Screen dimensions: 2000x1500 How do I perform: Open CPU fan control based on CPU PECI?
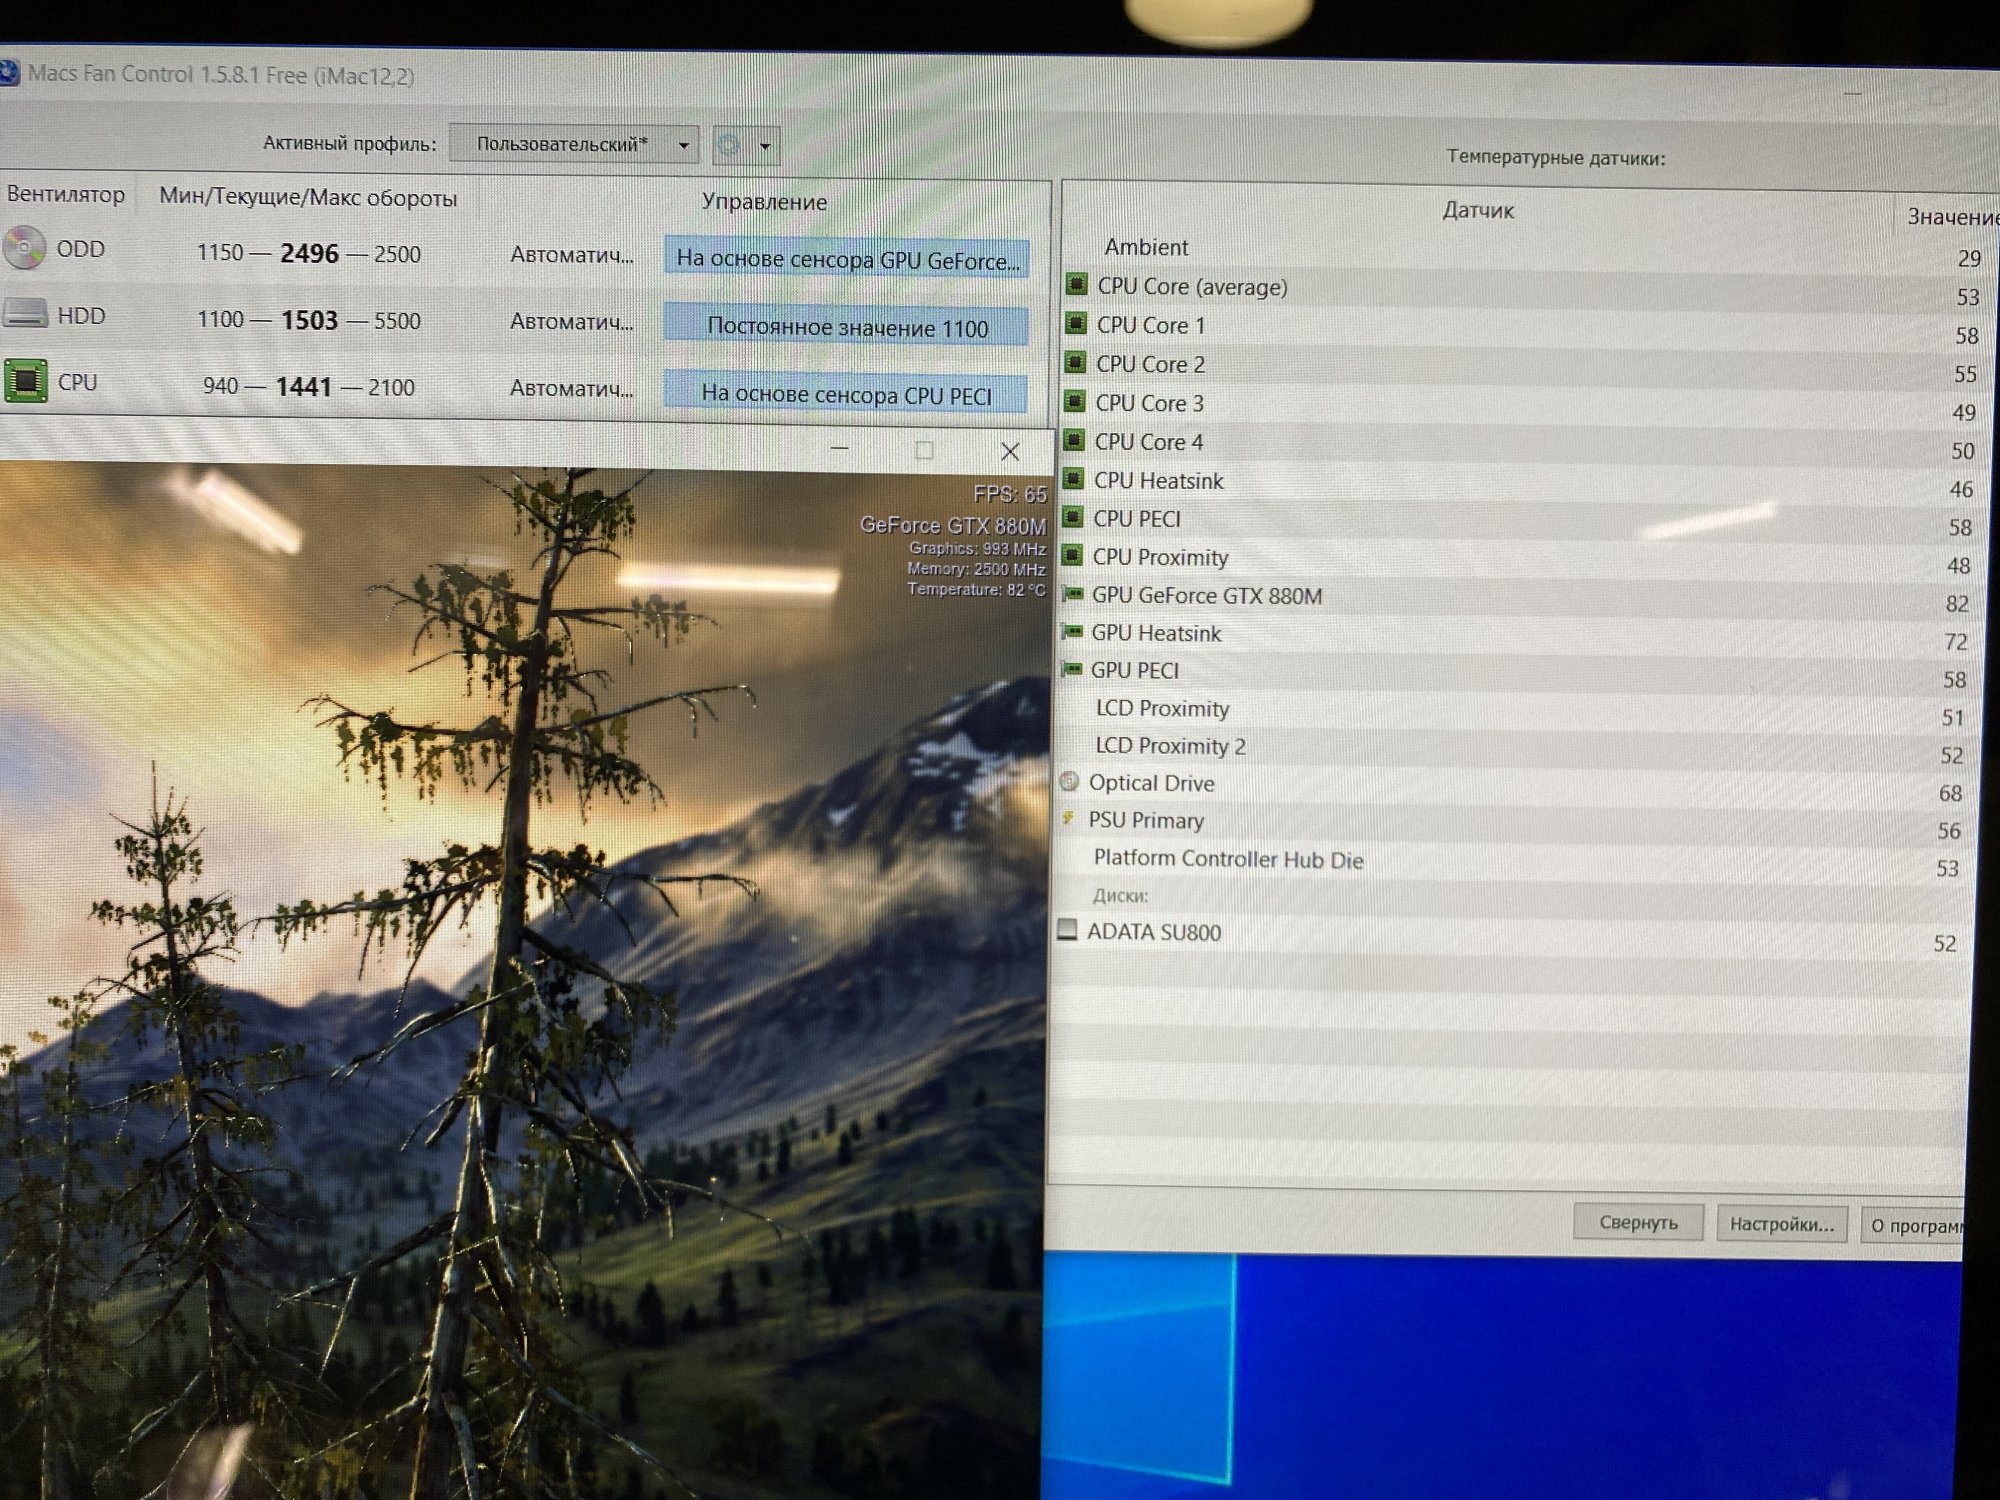[x=846, y=394]
